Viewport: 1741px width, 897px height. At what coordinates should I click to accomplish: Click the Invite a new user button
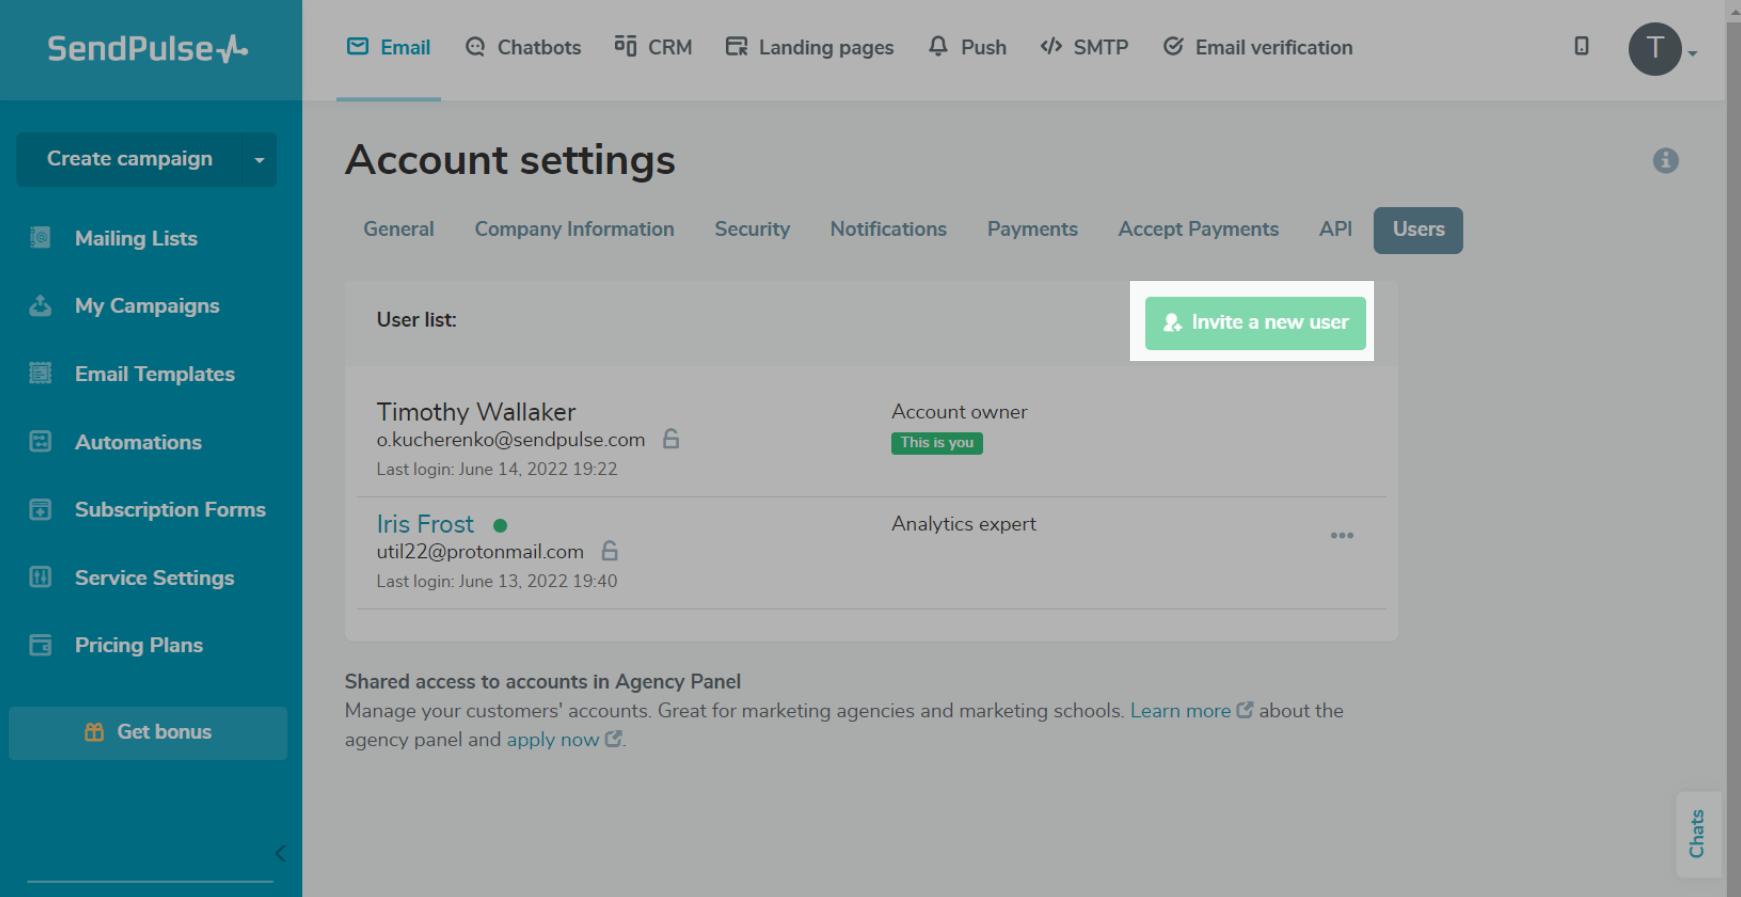1255,323
